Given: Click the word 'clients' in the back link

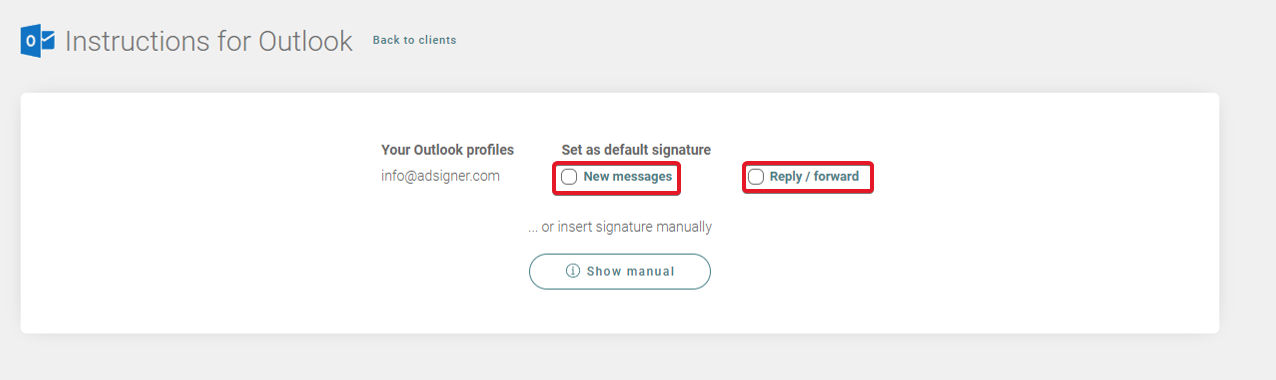Looking at the screenshot, I should click(x=437, y=40).
